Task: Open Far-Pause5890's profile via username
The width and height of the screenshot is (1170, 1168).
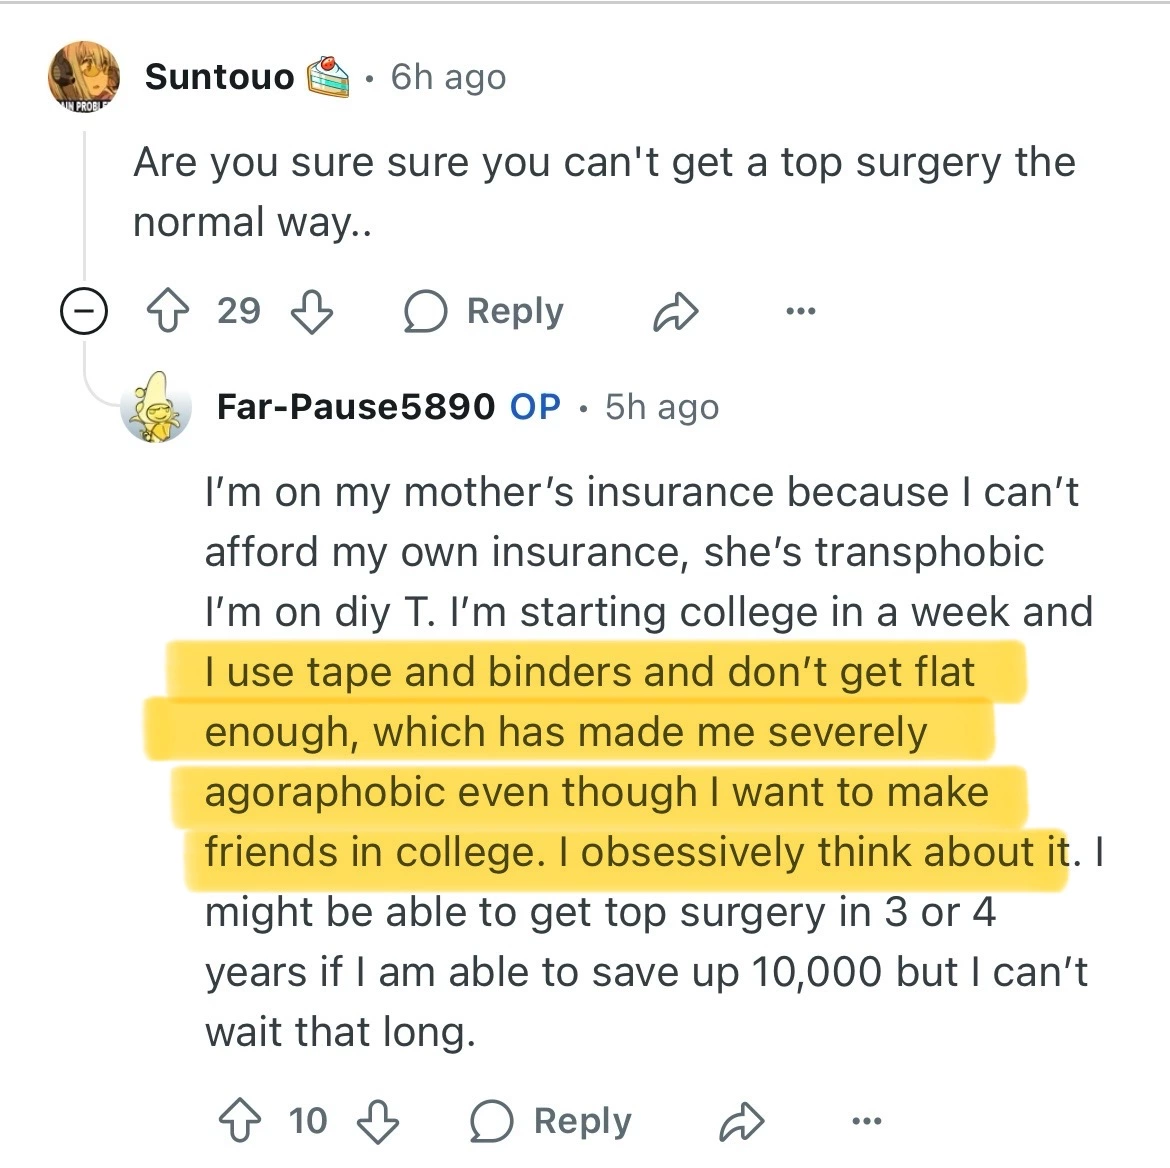Action: tap(355, 407)
